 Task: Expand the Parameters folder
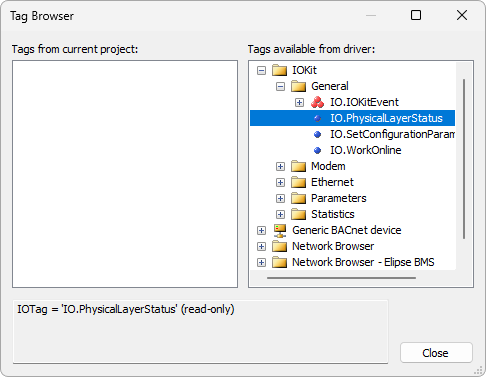(281, 198)
